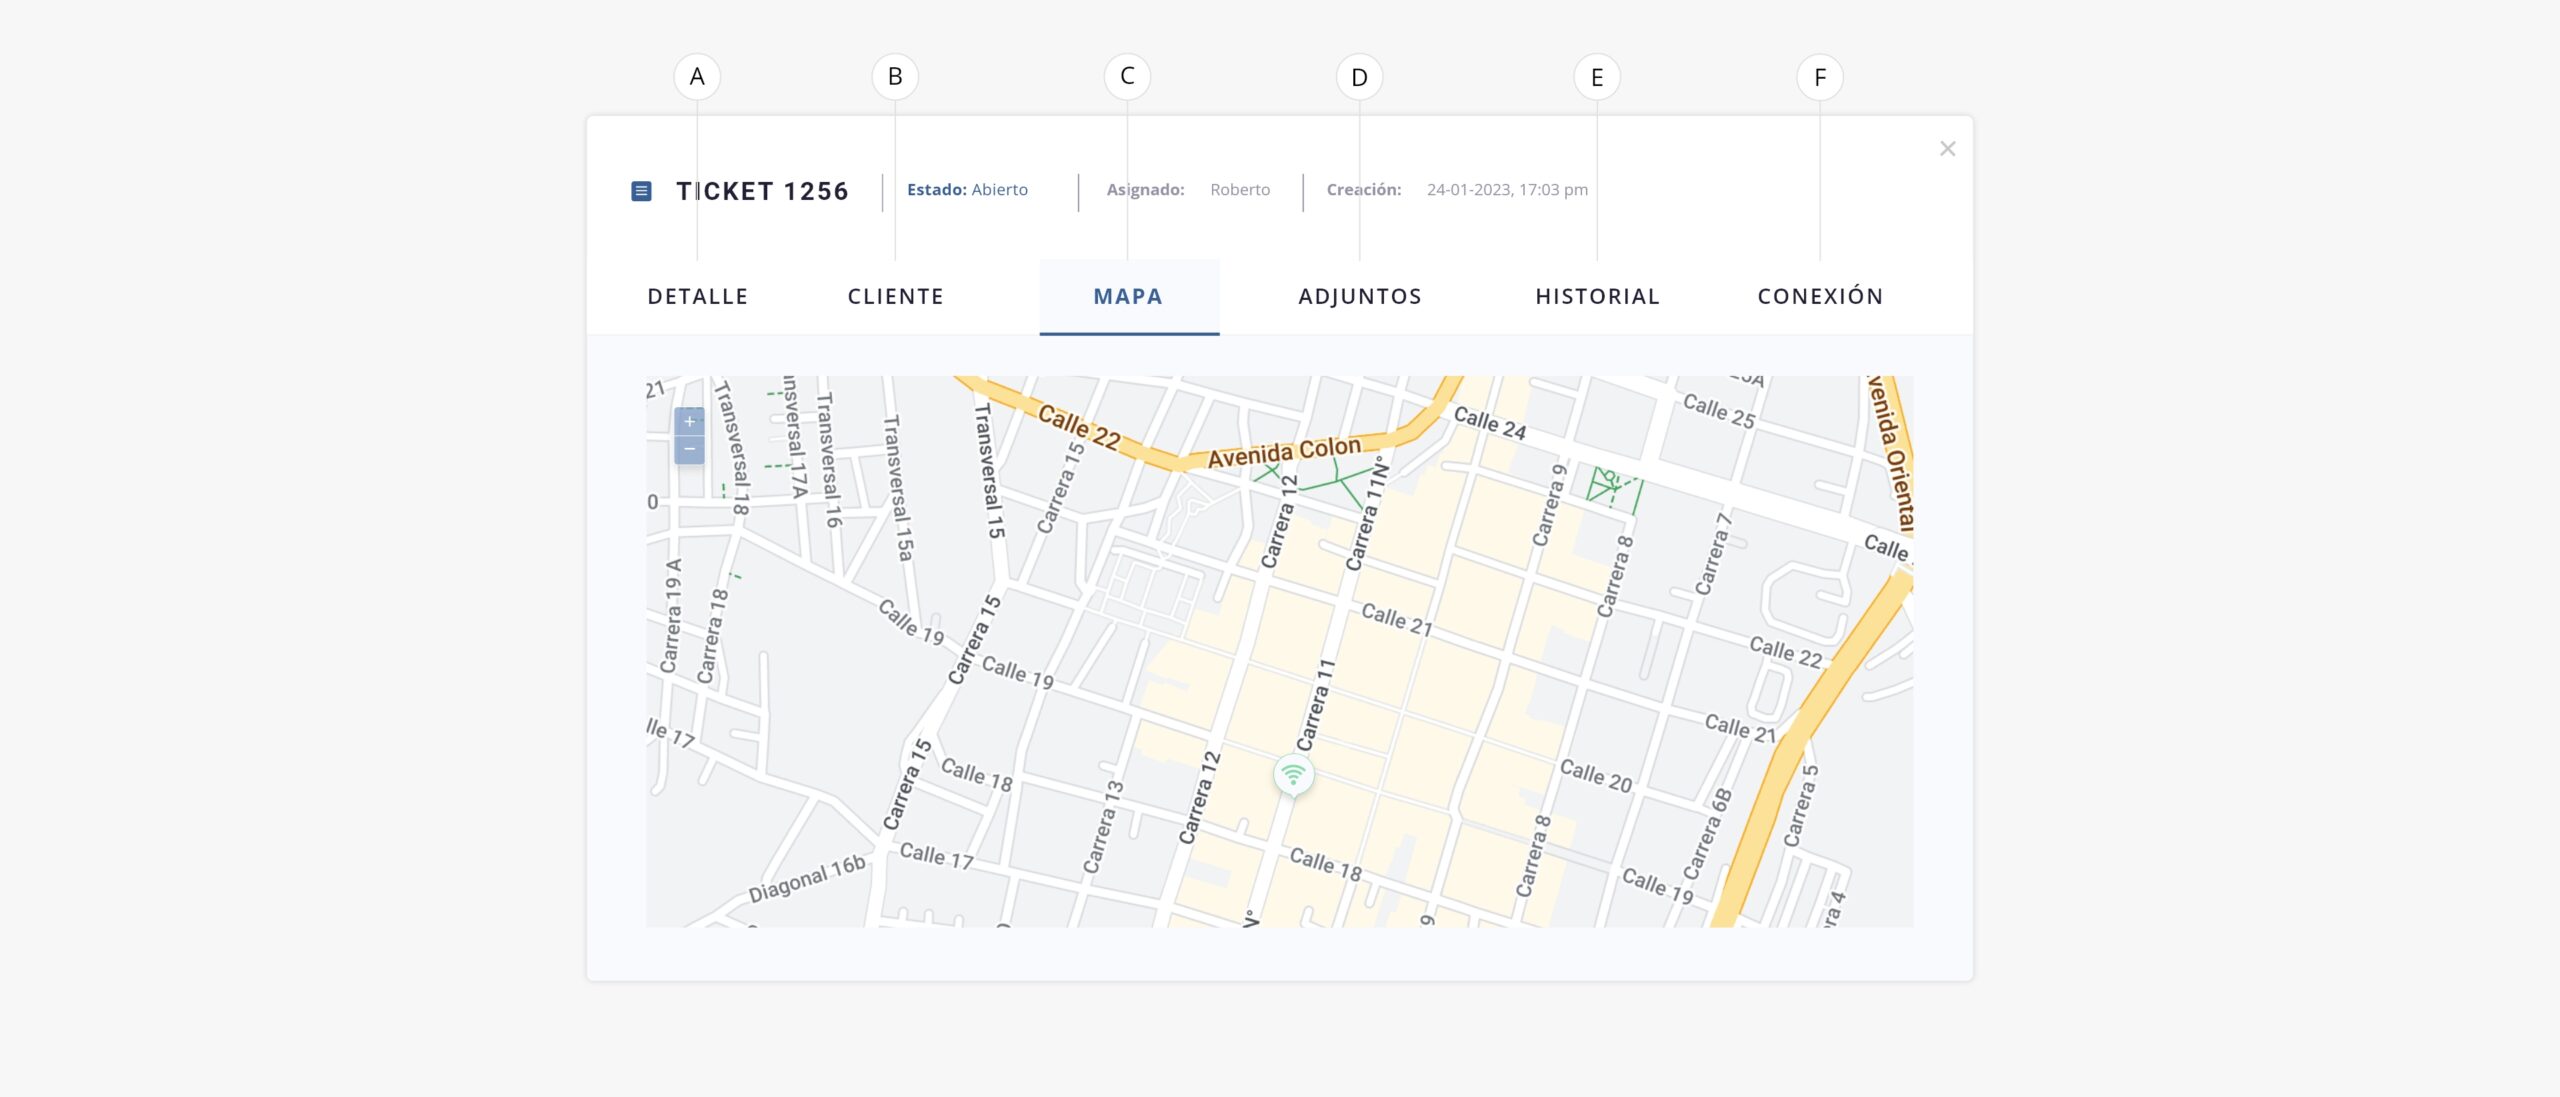Click annotation marker B

pyautogui.click(x=895, y=77)
